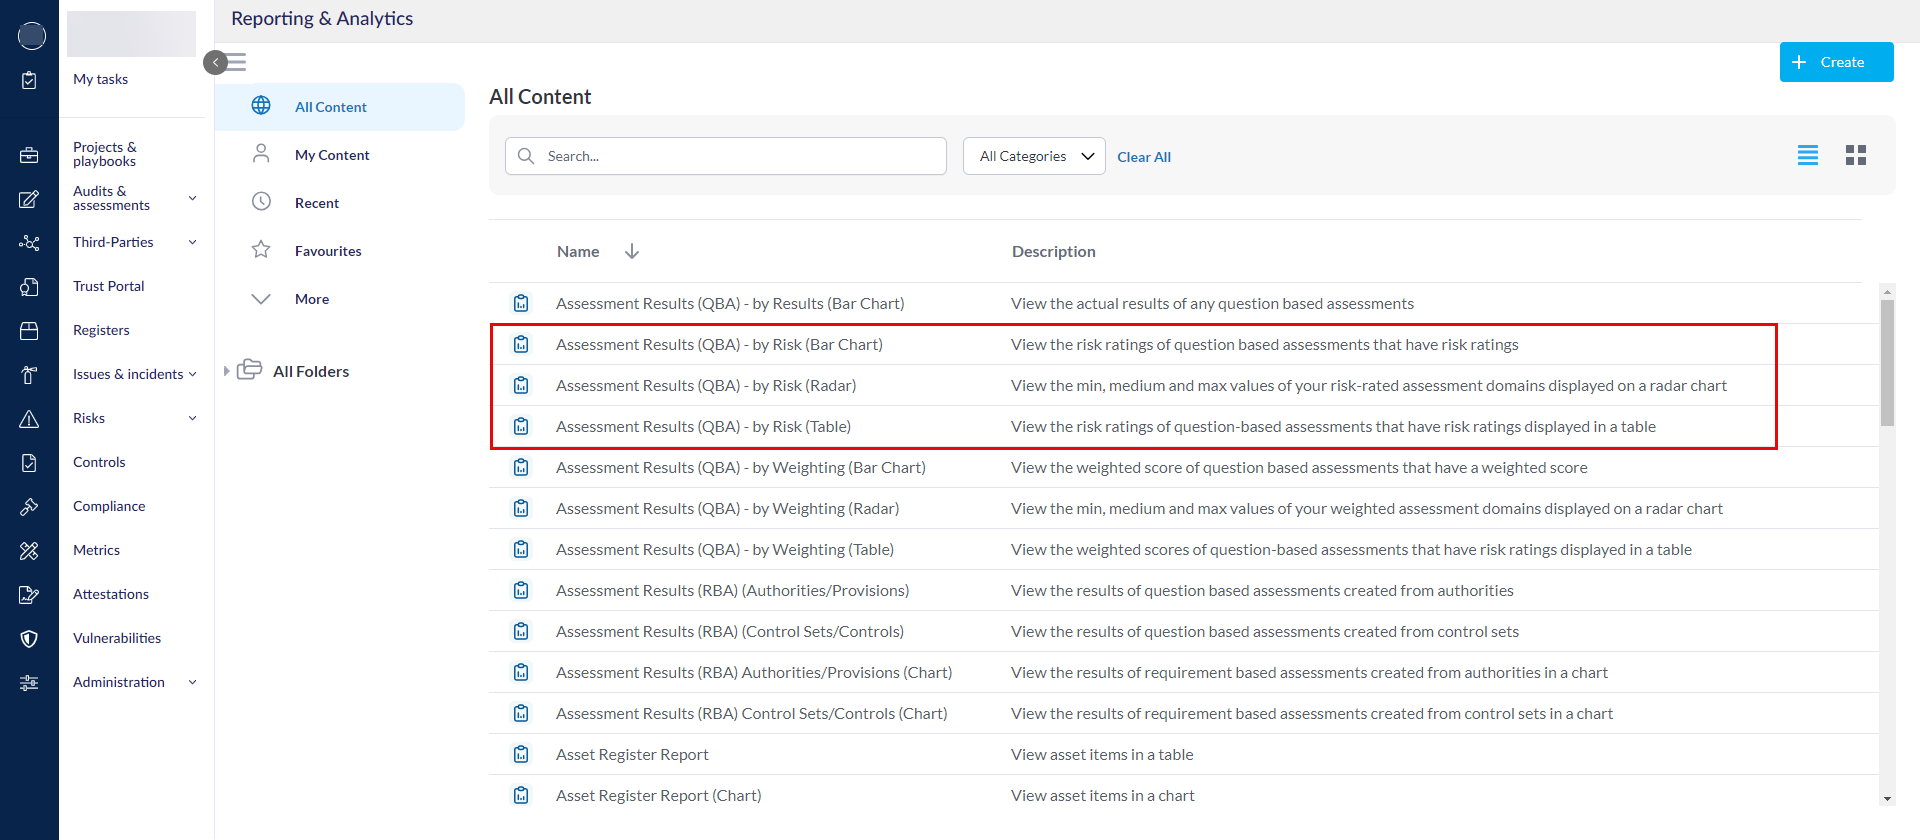Click the Favourites star icon
1920x840 pixels.
[x=261, y=250]
